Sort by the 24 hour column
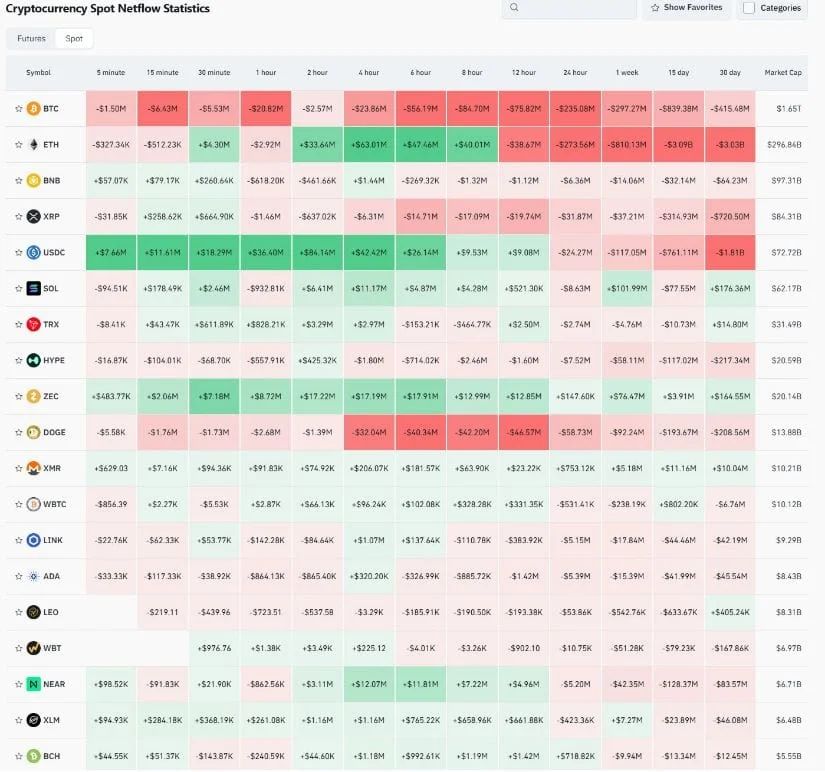 [575, 73]
